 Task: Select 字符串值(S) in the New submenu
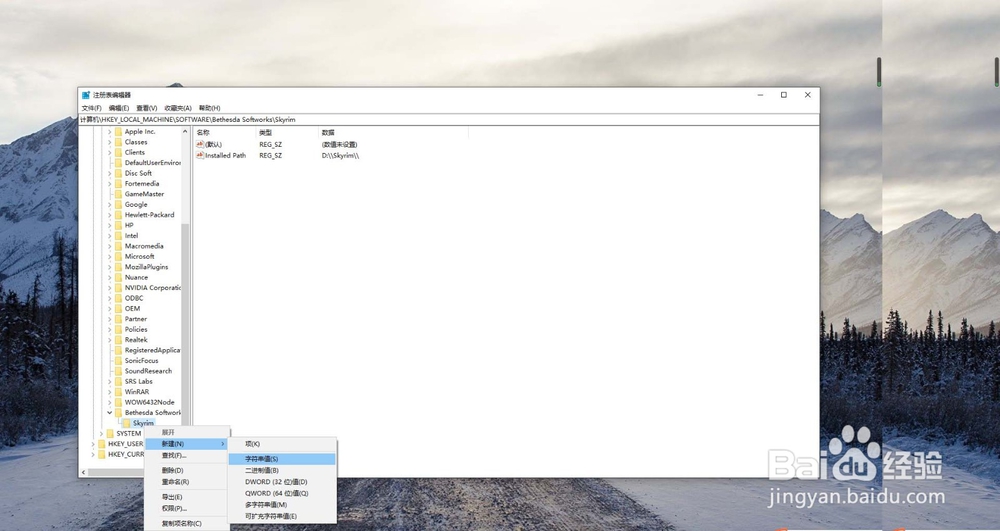pyautogui.click(x=282, y=459)
